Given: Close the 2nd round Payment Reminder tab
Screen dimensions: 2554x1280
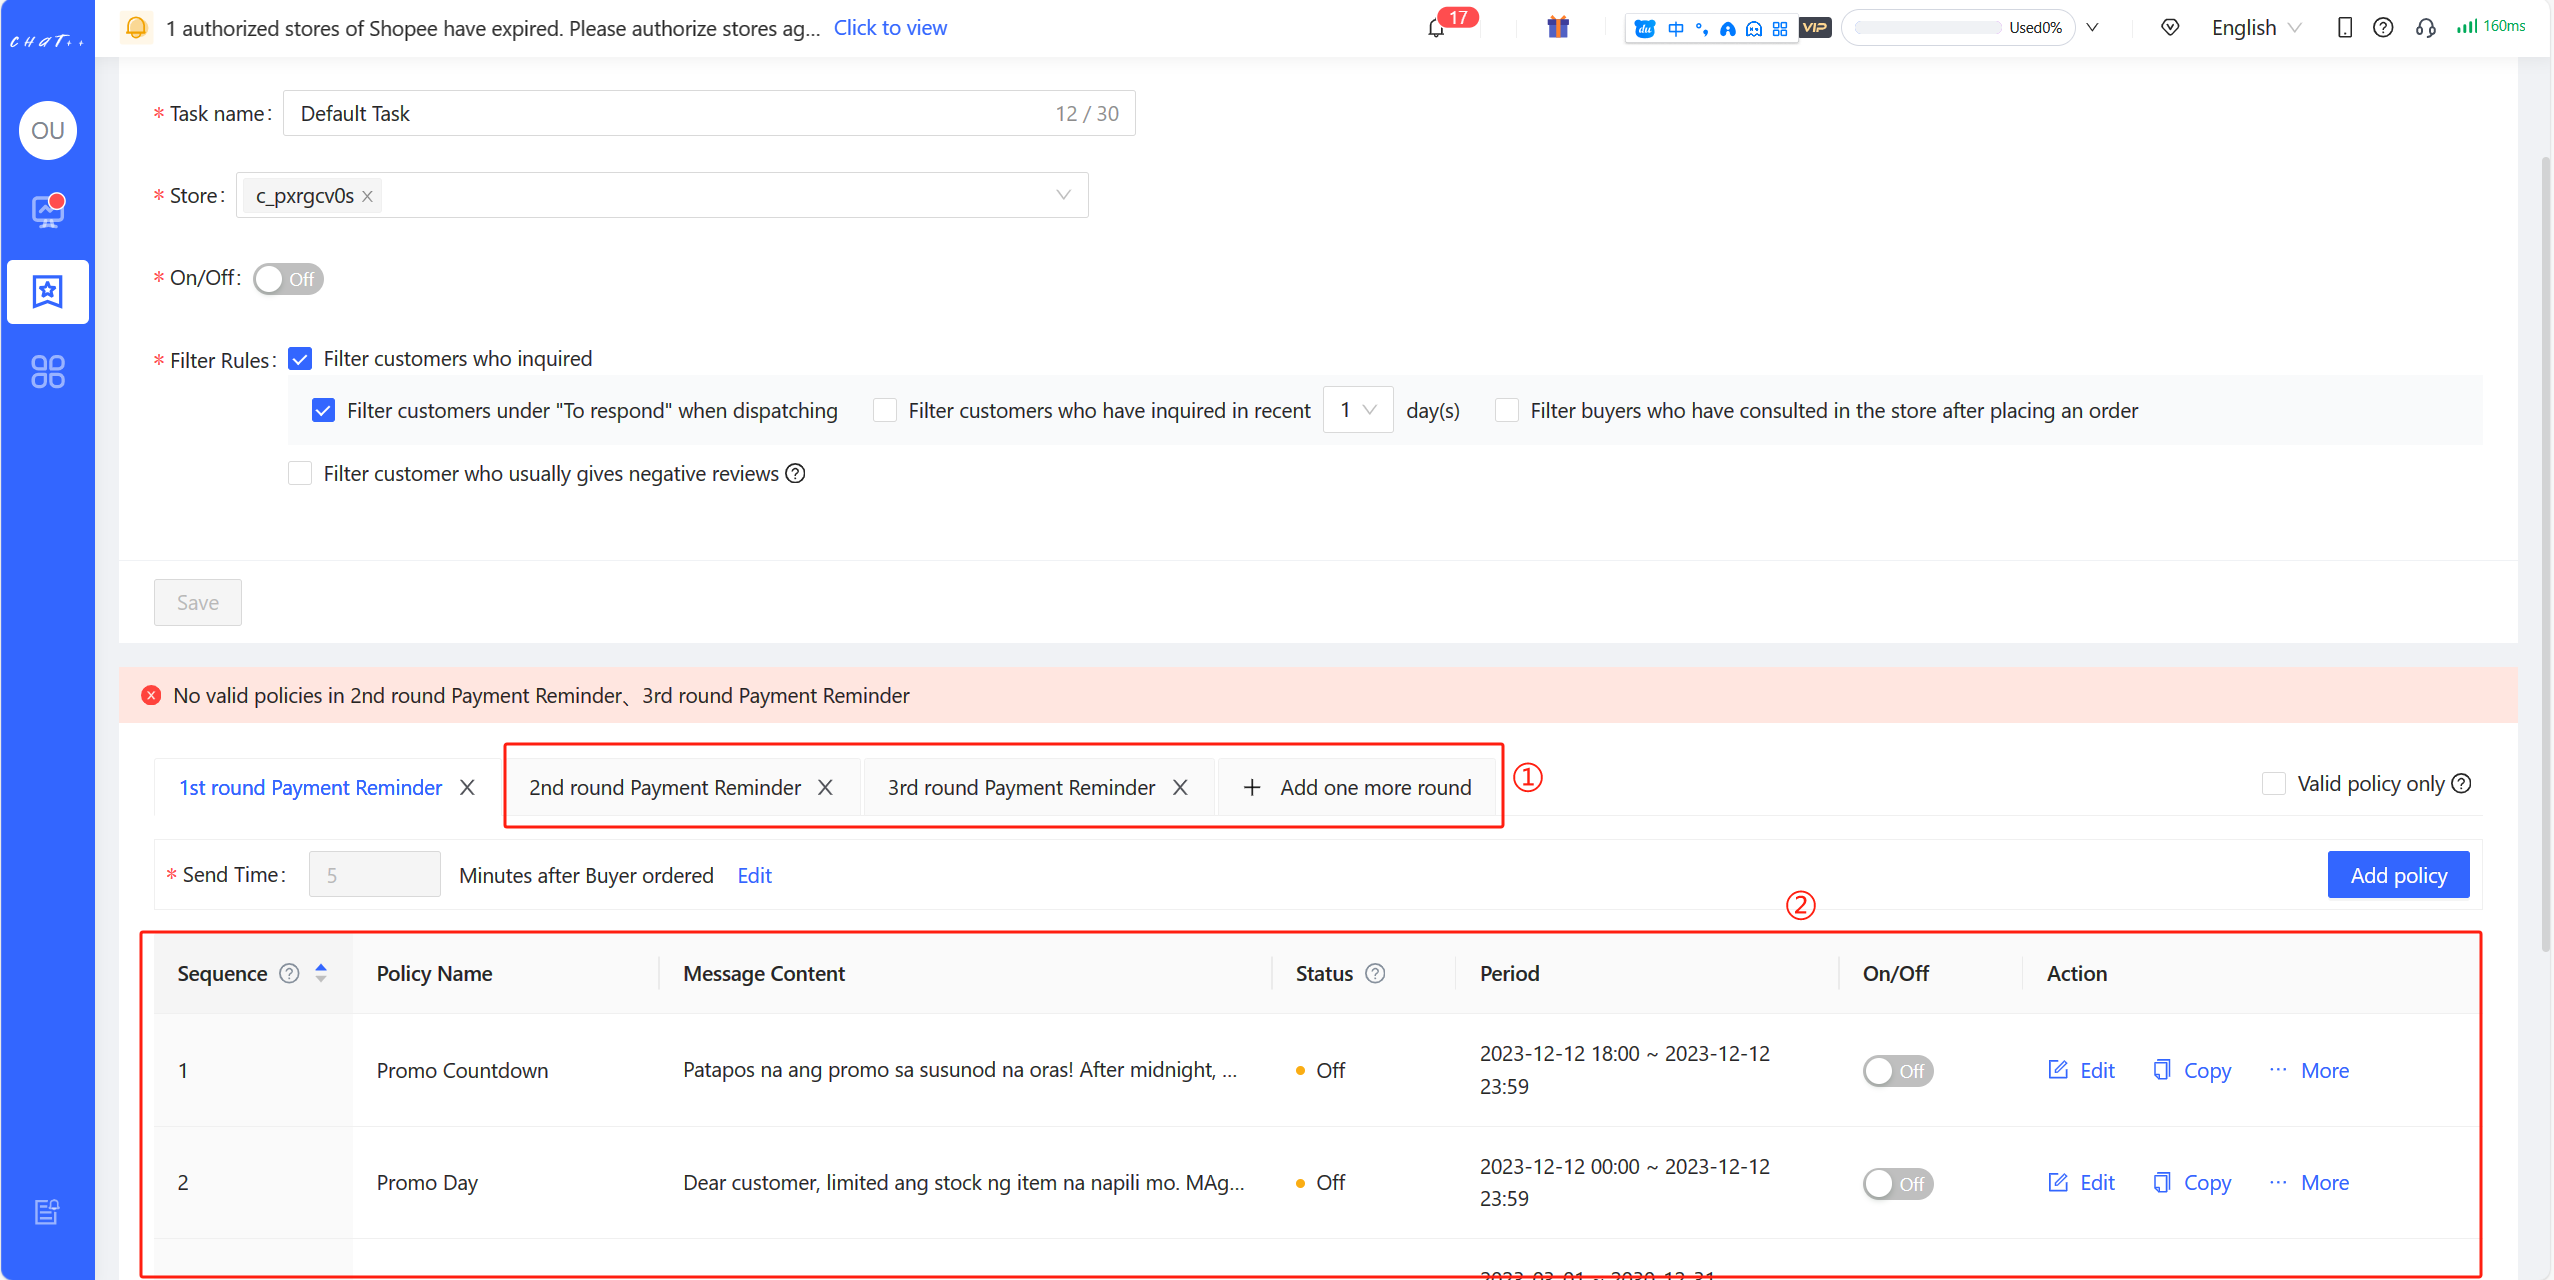Looking at the screenshot, I should (825, 788).
